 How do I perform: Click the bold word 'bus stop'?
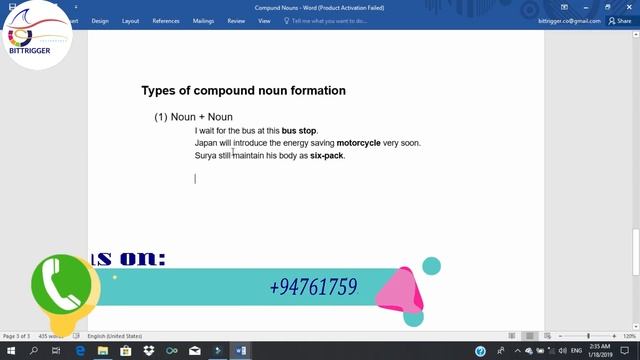tap(299, 131)
